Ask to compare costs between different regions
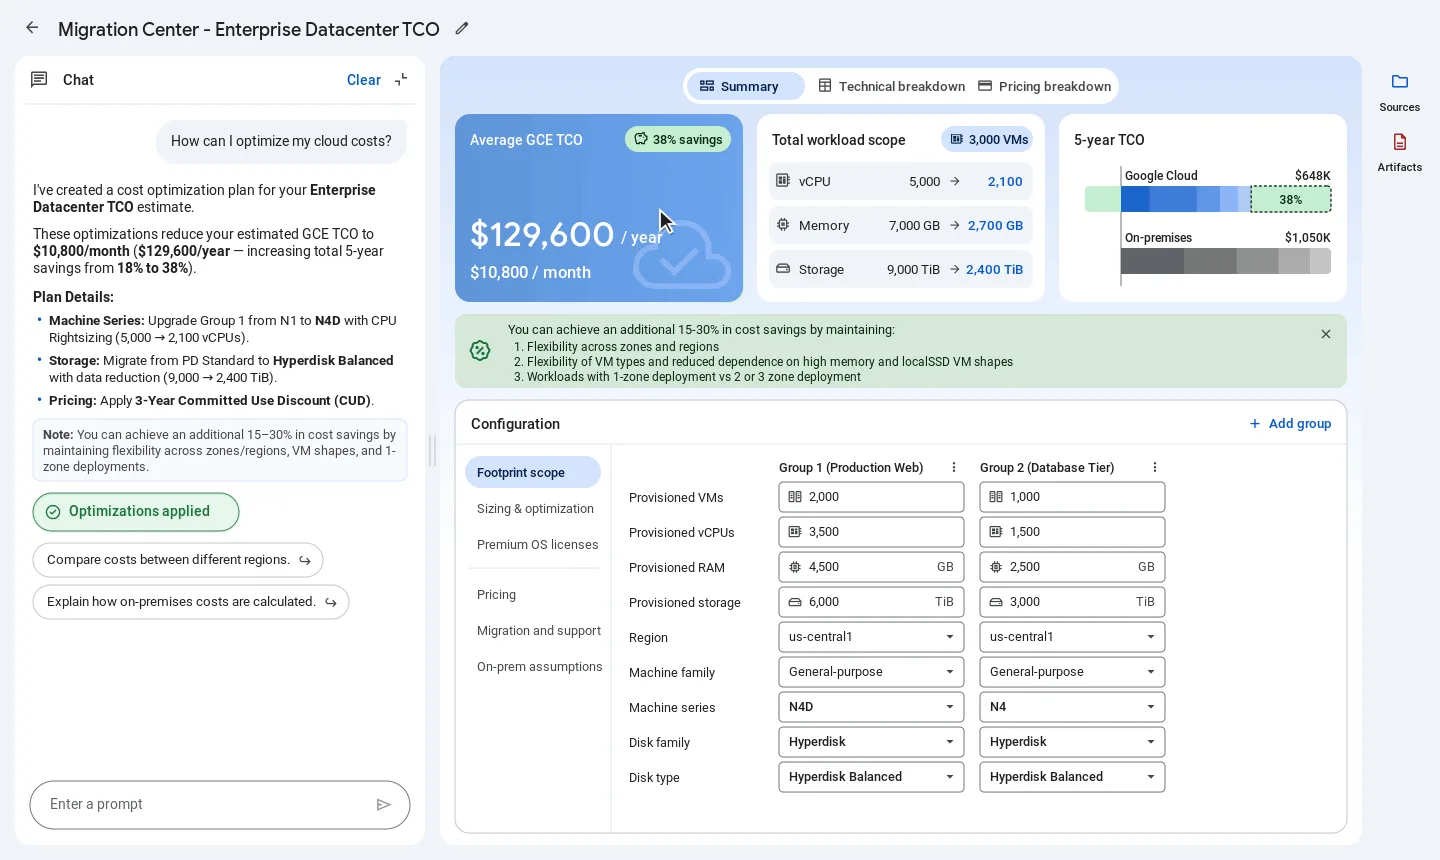The height and width of the screenshot is (860, 1440). [x=178, y=560]
